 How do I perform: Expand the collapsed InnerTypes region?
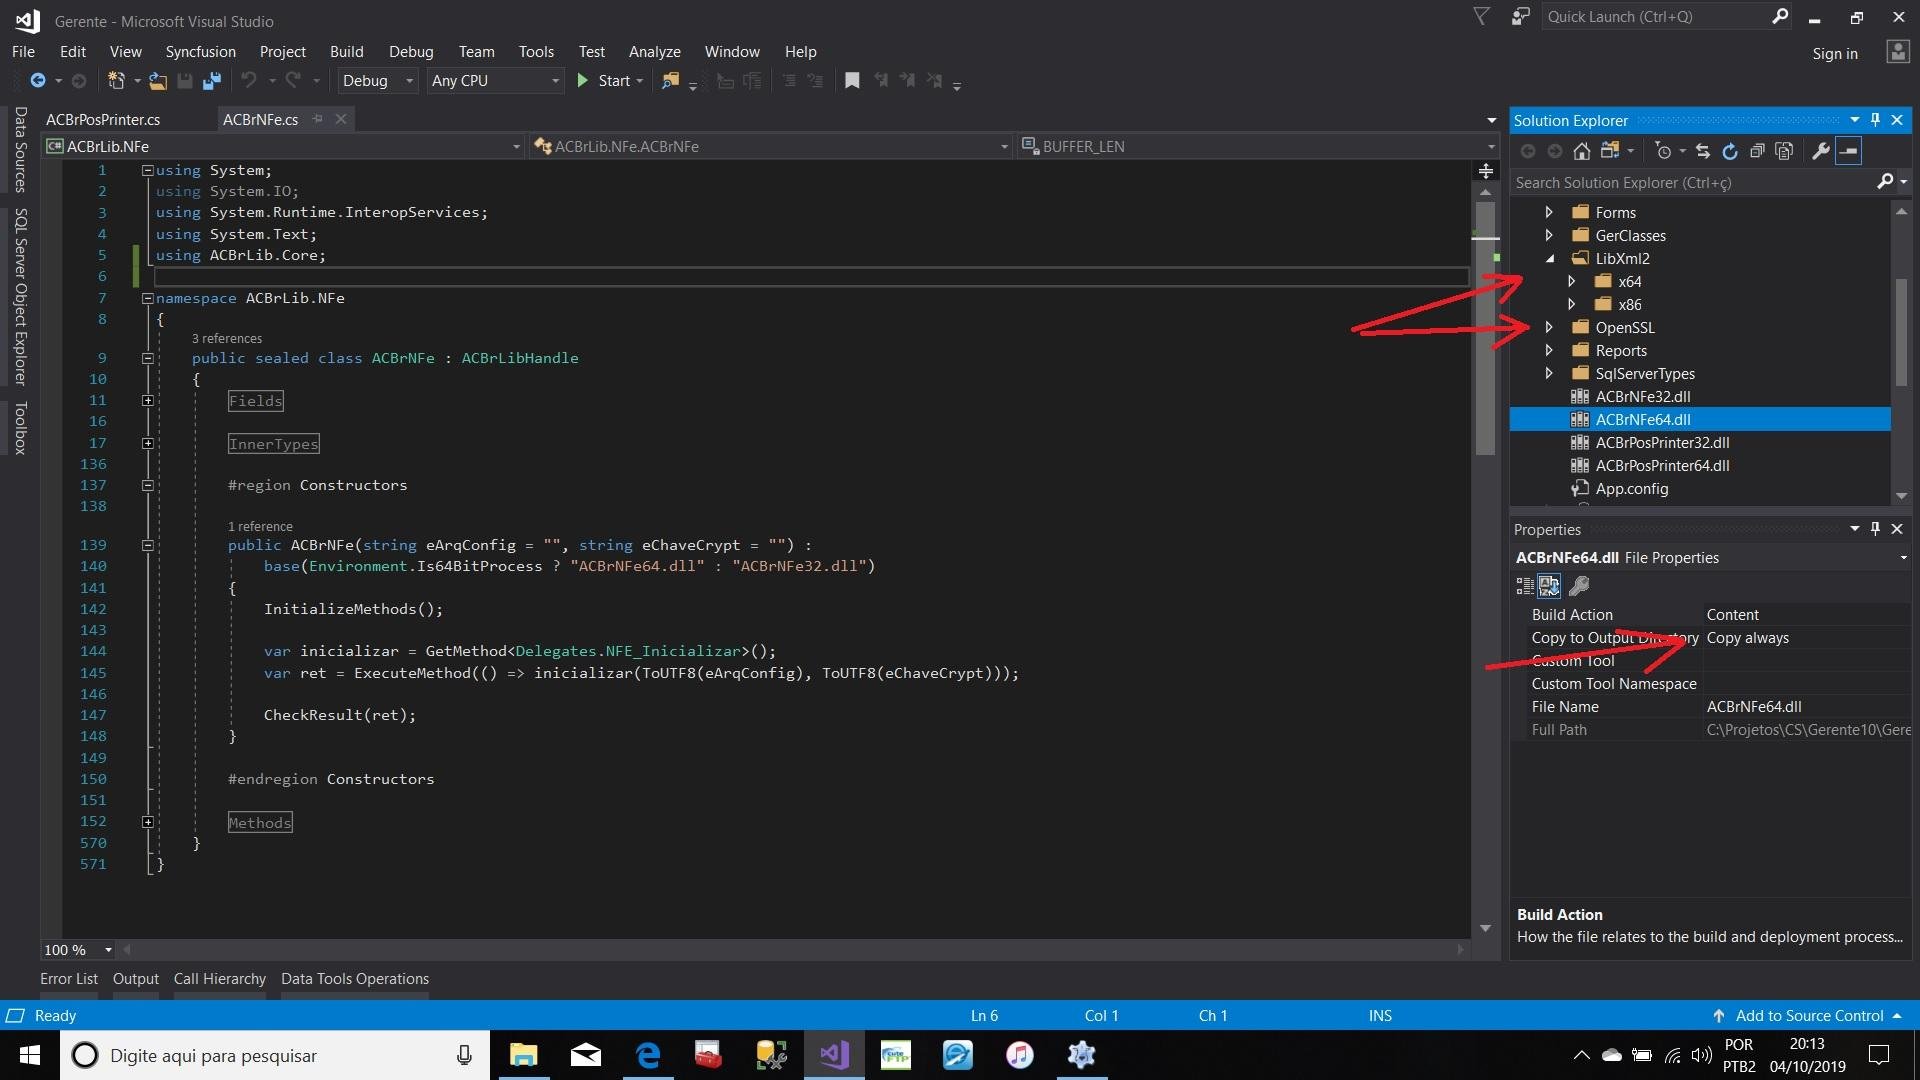pyautogui.click(x=147, y=444)
